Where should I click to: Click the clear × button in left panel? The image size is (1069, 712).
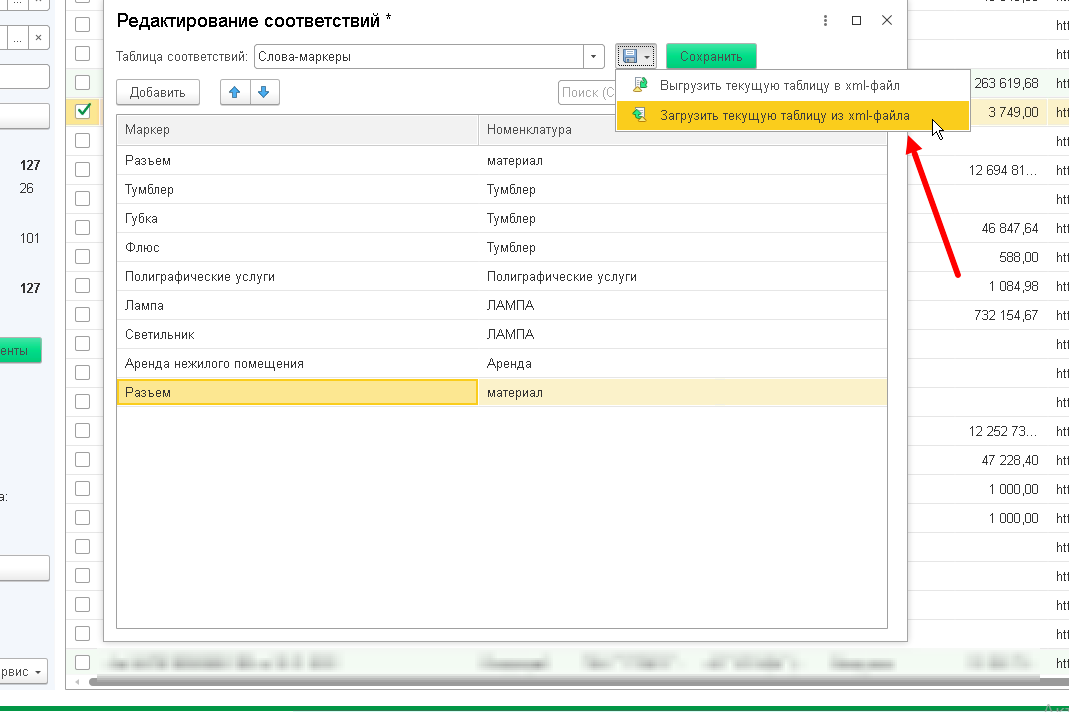[38, 38]
